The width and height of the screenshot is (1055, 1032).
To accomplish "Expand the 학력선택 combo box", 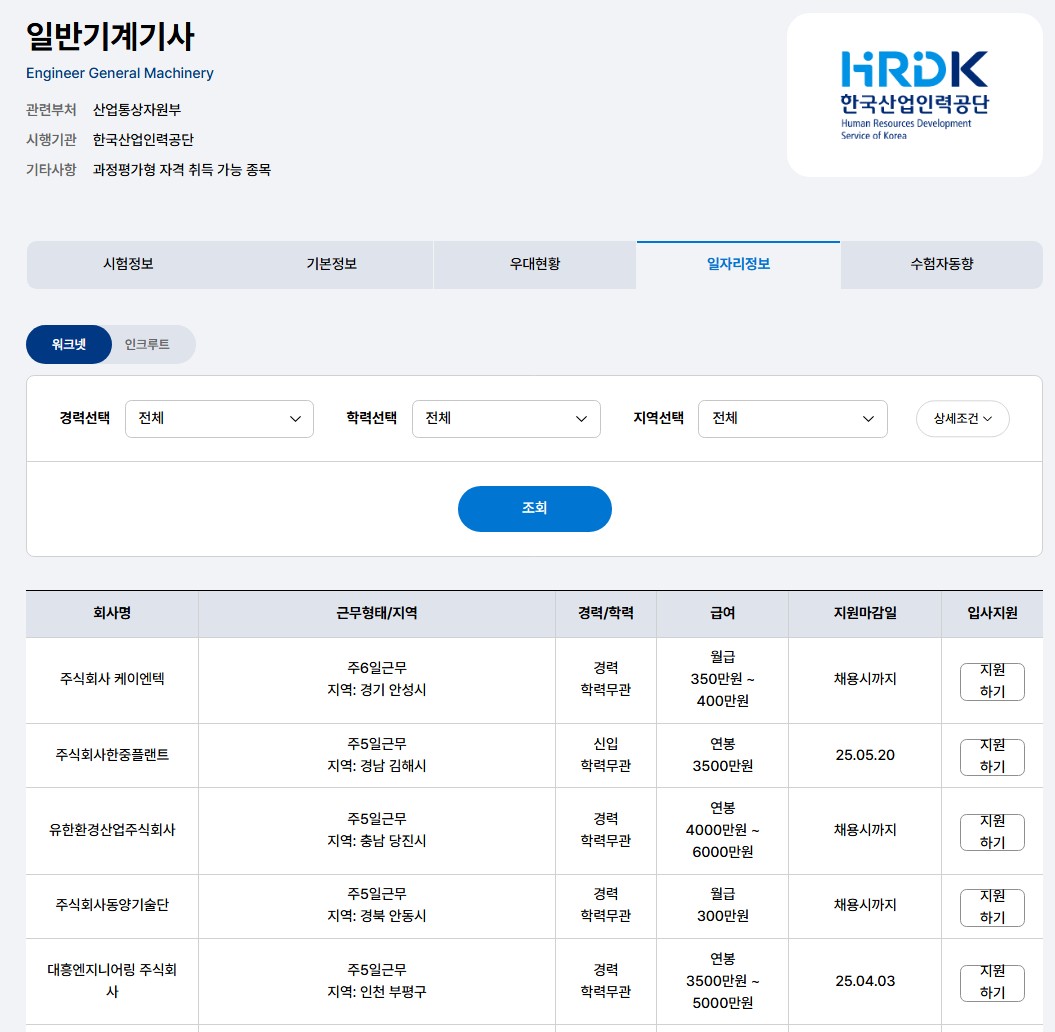I will (506, 419).
